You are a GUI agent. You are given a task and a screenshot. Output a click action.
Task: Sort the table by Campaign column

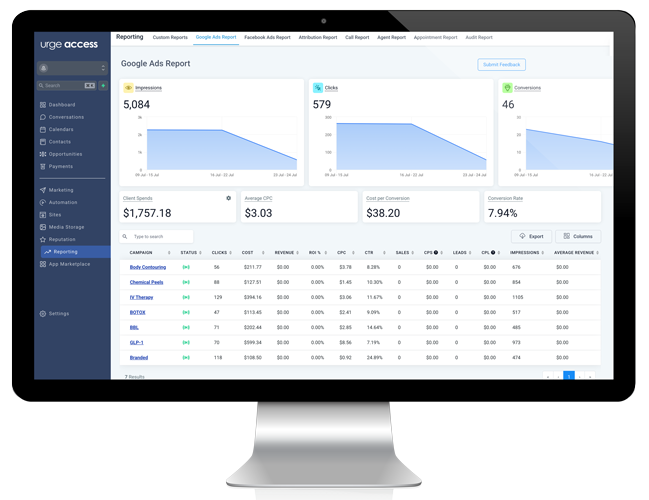[149, 253]
